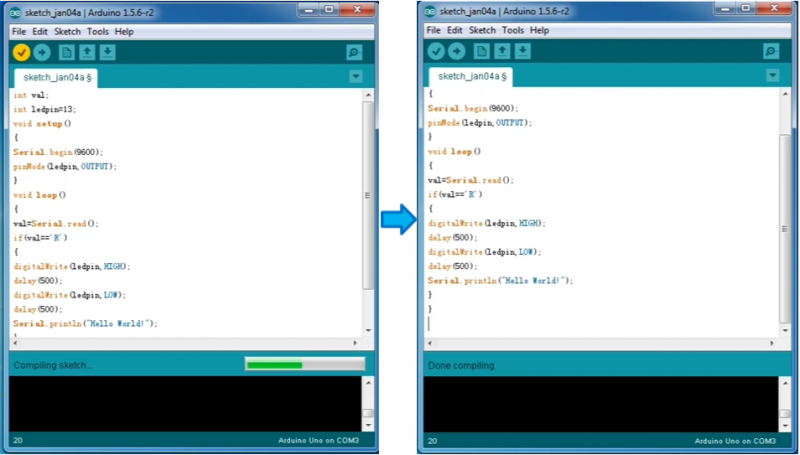Expand the tab options arrow in left window

click(356, 77)
